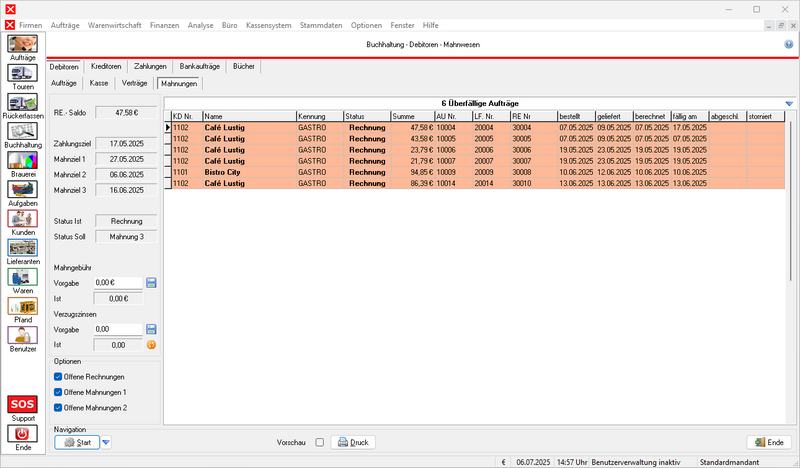Open the Warenwirtschaft menu

pyautogui.click(x=114, y=23)
